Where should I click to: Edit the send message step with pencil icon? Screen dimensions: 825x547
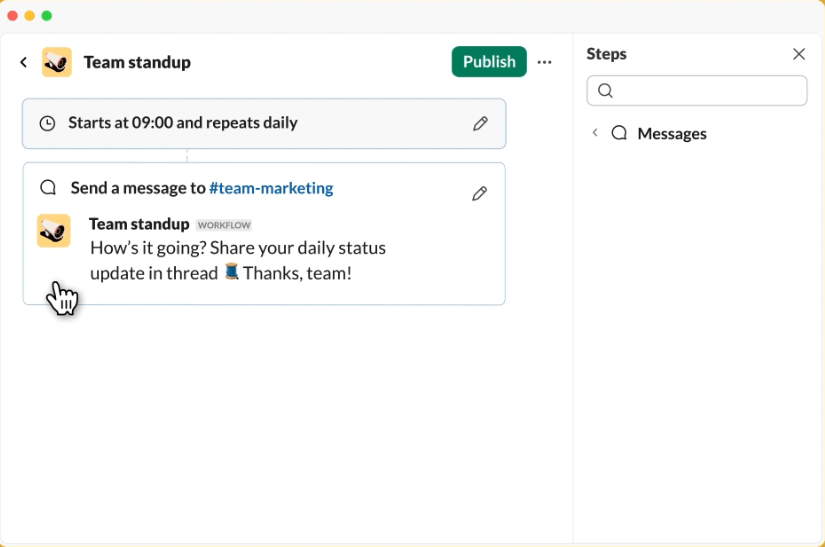pos(479,194)
